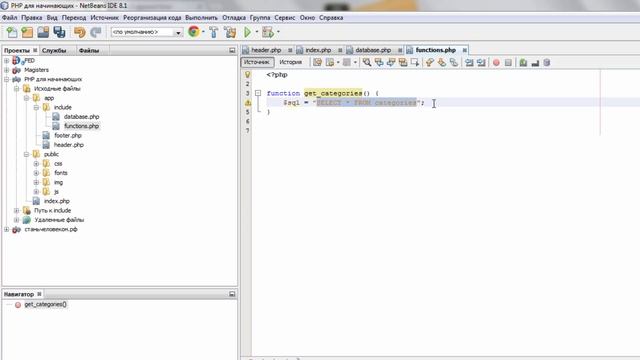Click the Debug Project icon

(268, 32)
